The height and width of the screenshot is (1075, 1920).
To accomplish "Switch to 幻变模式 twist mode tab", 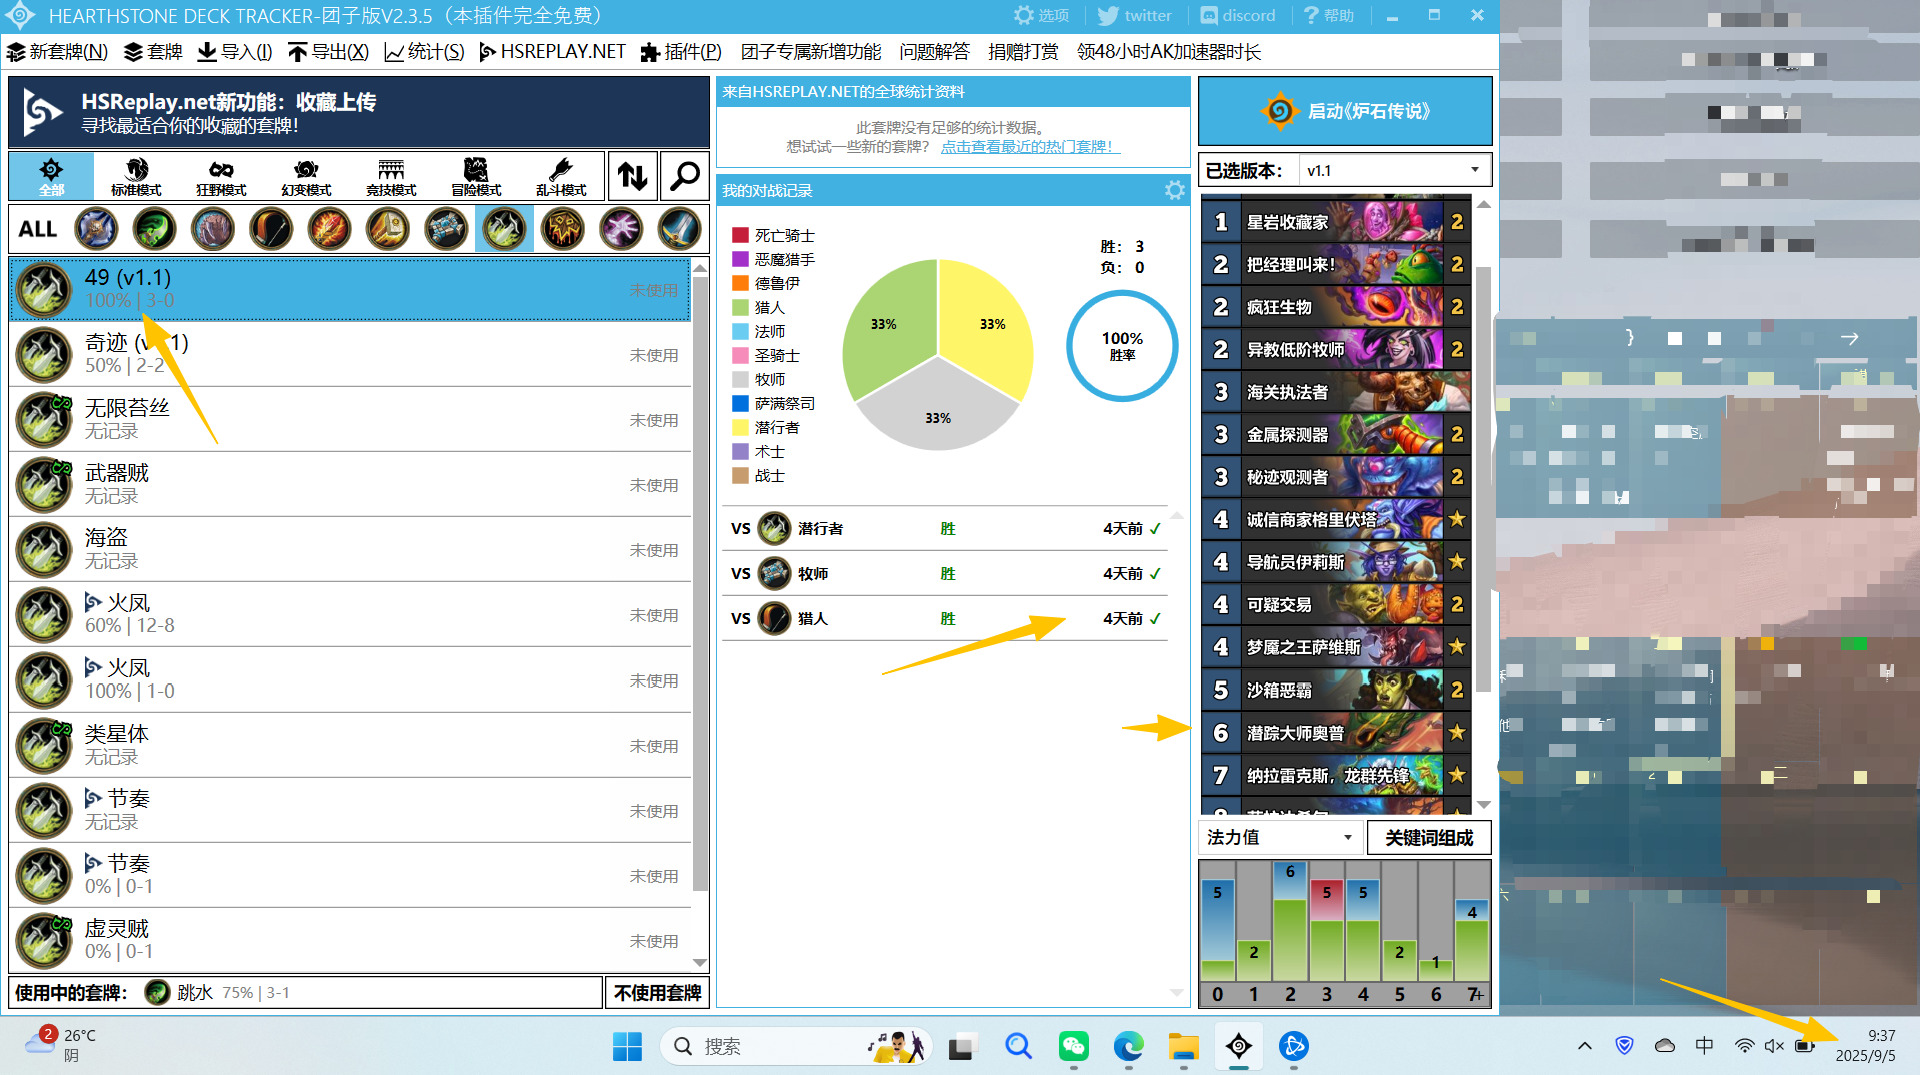I will click(306, 176).
